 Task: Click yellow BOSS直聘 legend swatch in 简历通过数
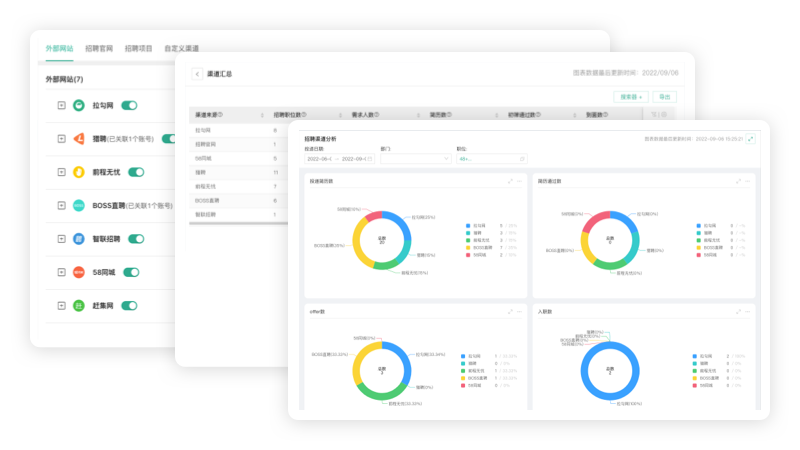[698, 247]
